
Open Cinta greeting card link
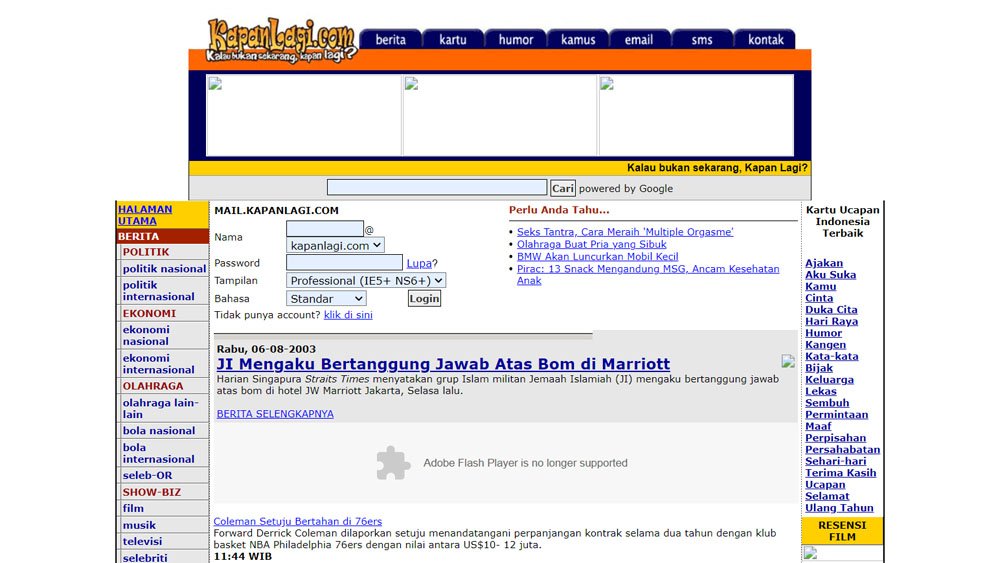pyautogui.click(x=819, y=298)
